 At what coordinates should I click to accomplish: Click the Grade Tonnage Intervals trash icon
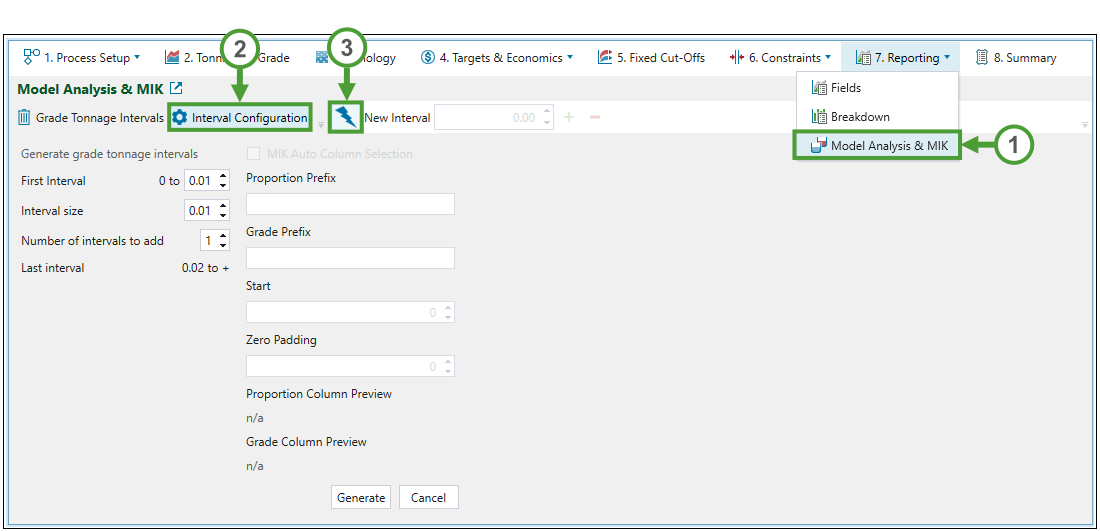[x=24, y=118]
